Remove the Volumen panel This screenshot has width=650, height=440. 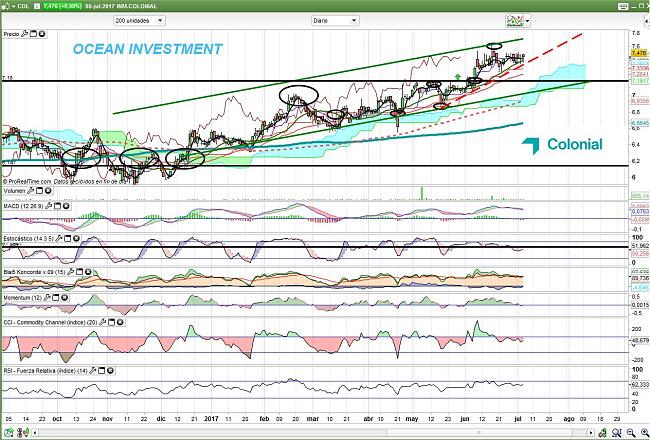48,191
